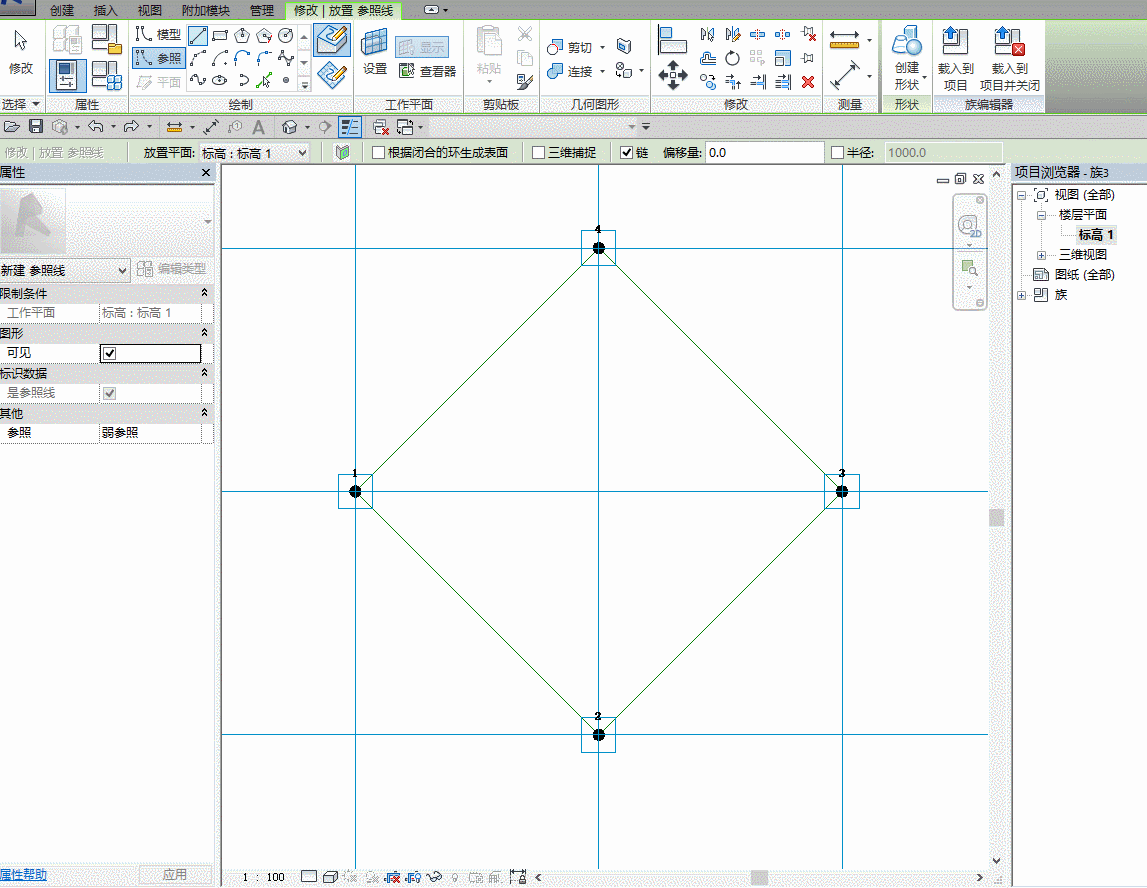The image size is (1147, 888).
Task: Click the 偏移量 offset input field
Action: pyautogui.click(x=764, y=153)
